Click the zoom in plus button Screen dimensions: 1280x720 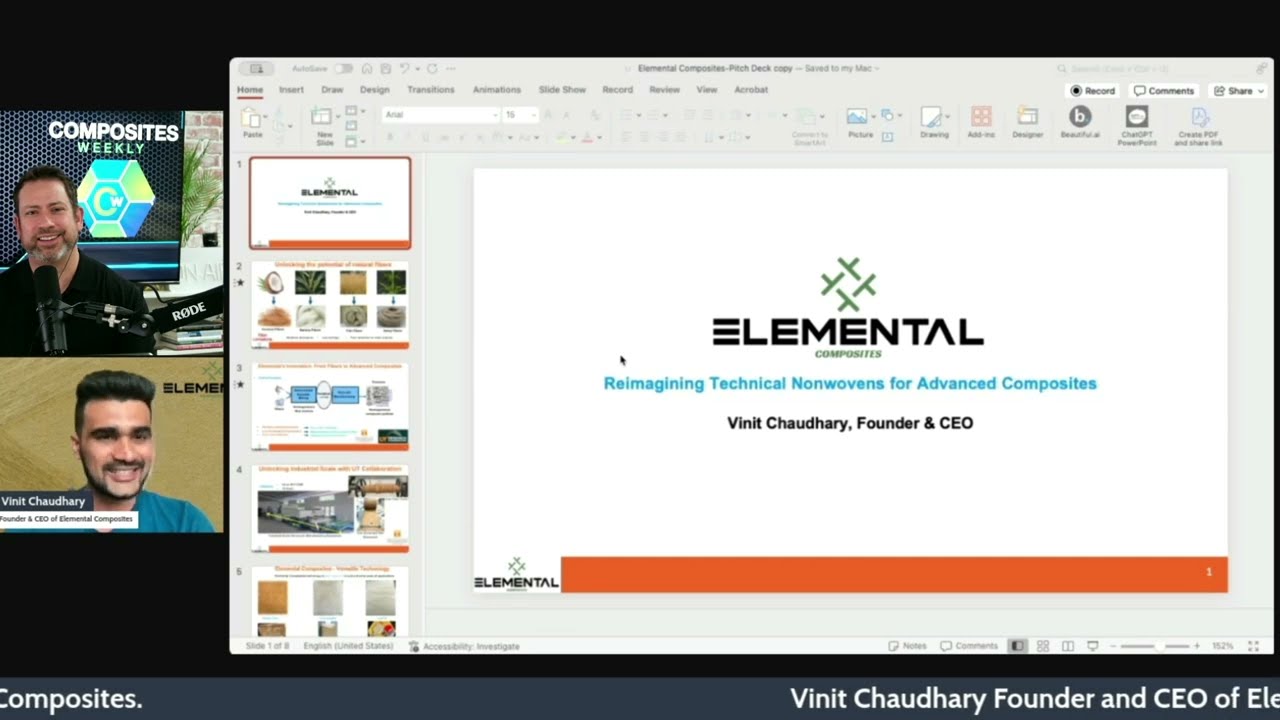(1197, 646)
